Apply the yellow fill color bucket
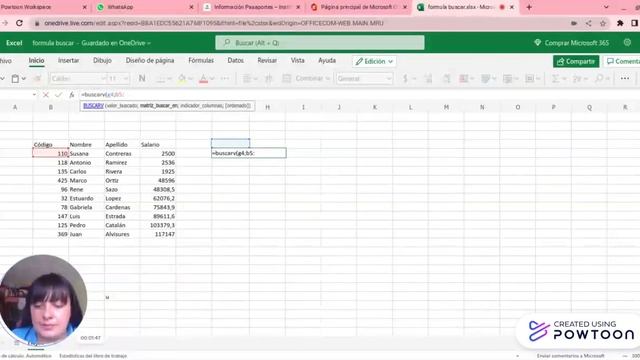 182,78
